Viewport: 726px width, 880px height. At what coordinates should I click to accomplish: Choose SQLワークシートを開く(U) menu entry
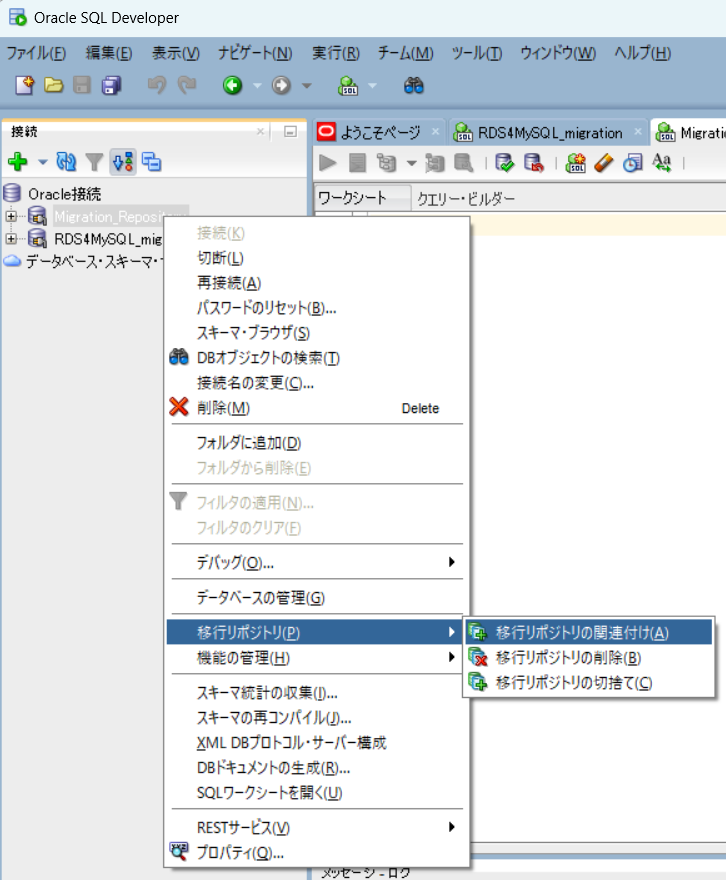(317, 792)
